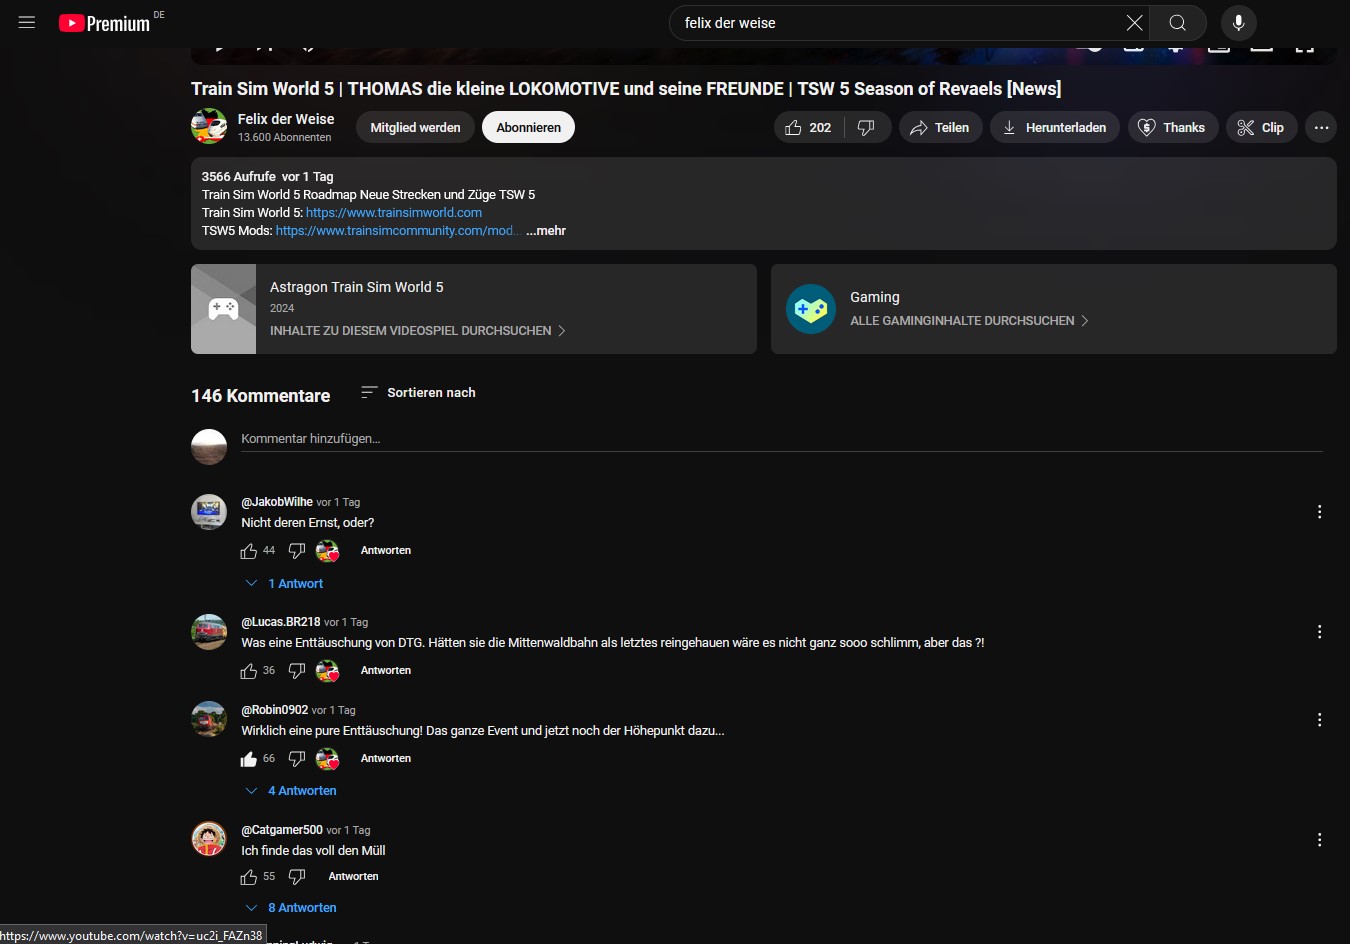Click your own avatar beside comment box
This screenshot has width=1350, height=944.
[209, 447]
